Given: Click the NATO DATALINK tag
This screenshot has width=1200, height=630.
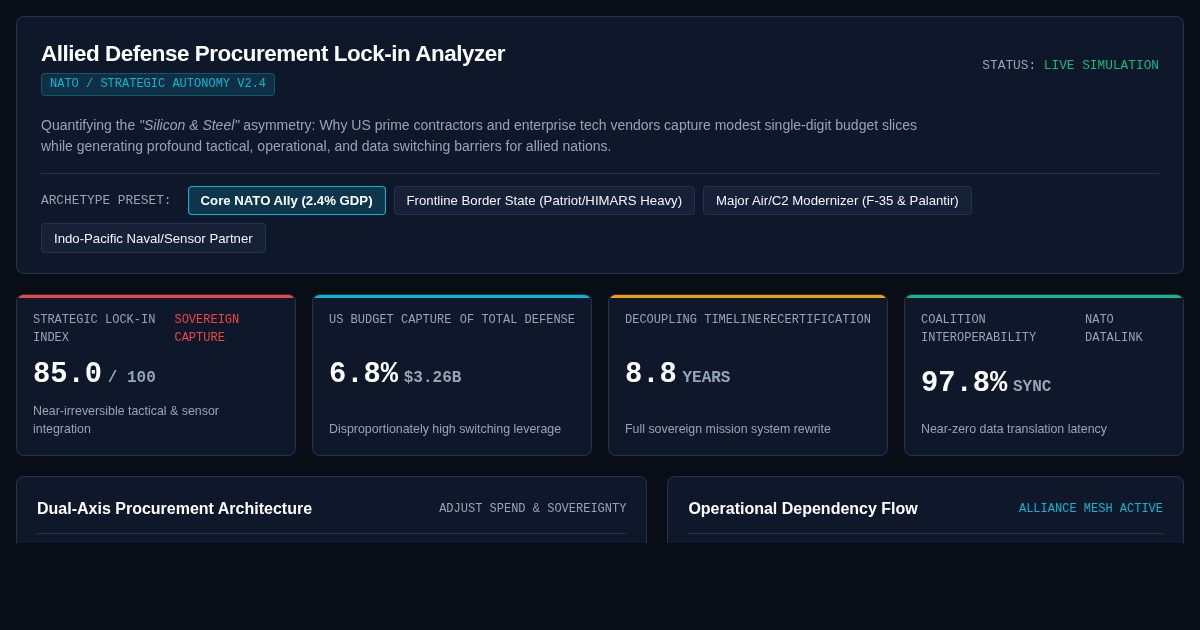Looking at the screenshot, I should (1113, 329).
